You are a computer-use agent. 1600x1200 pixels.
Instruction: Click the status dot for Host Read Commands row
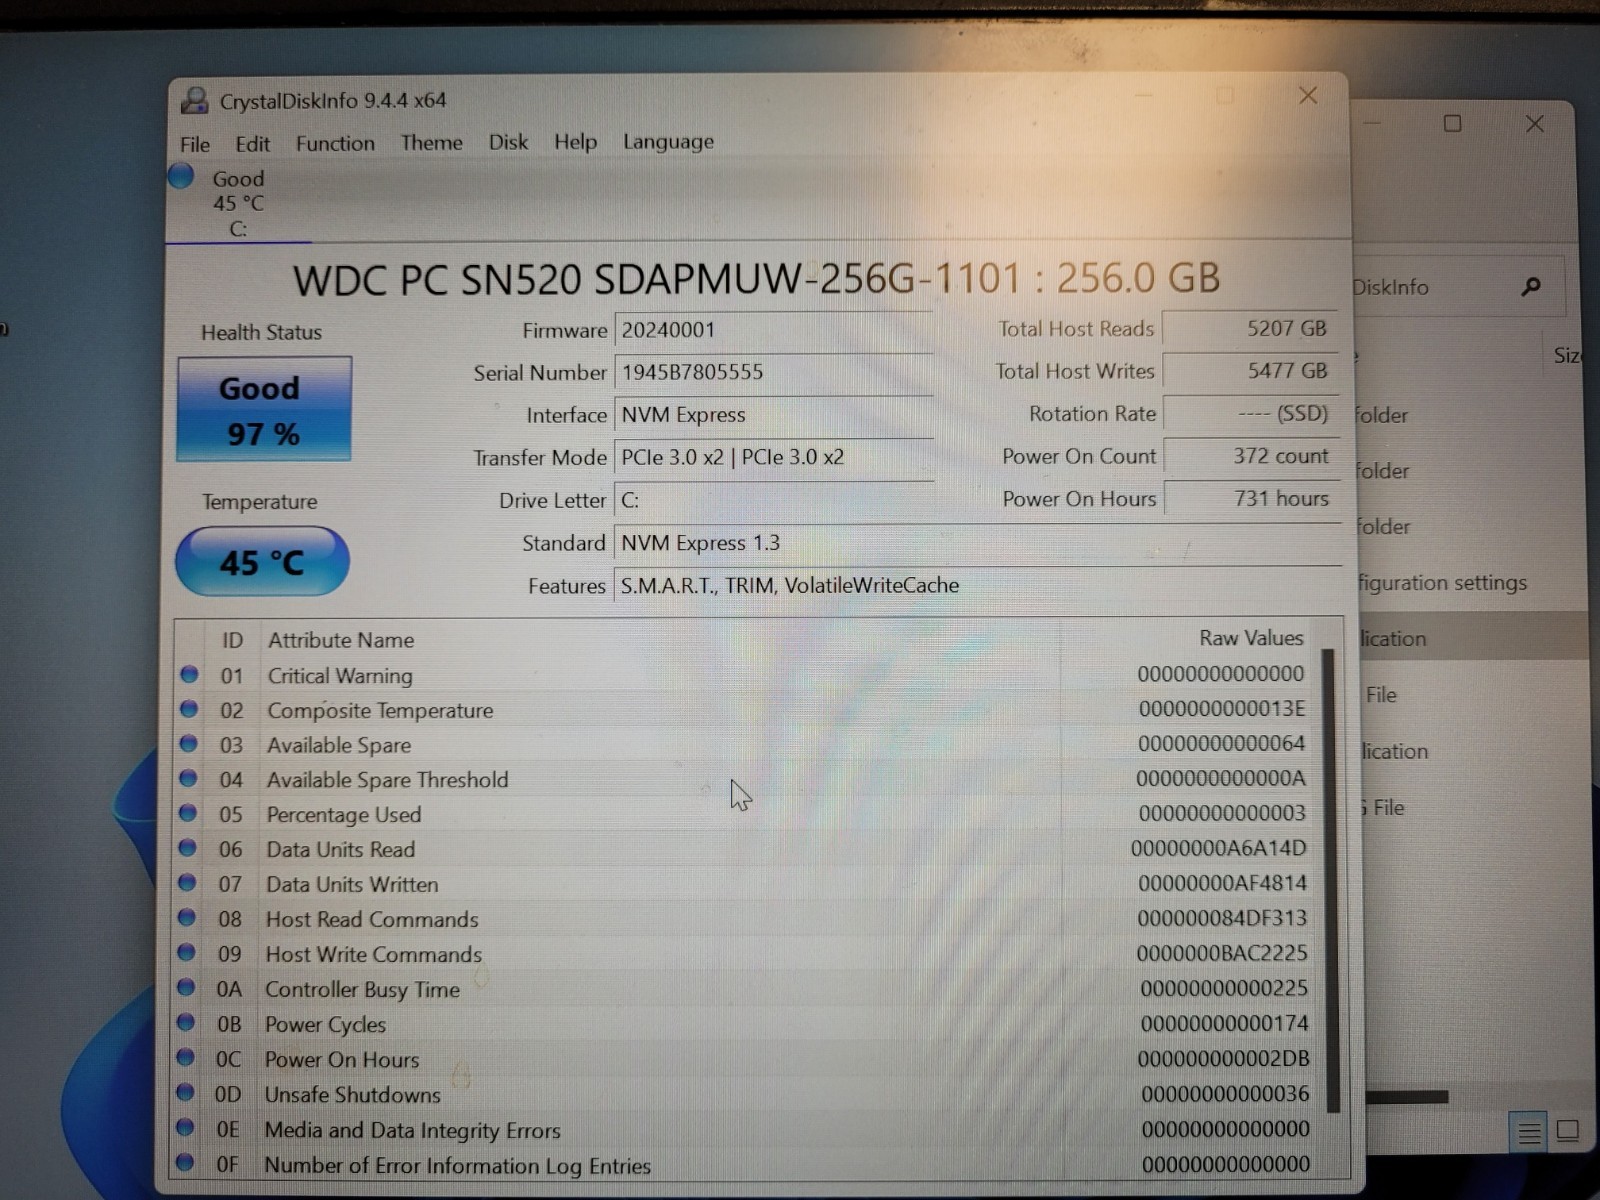[186, 918]
